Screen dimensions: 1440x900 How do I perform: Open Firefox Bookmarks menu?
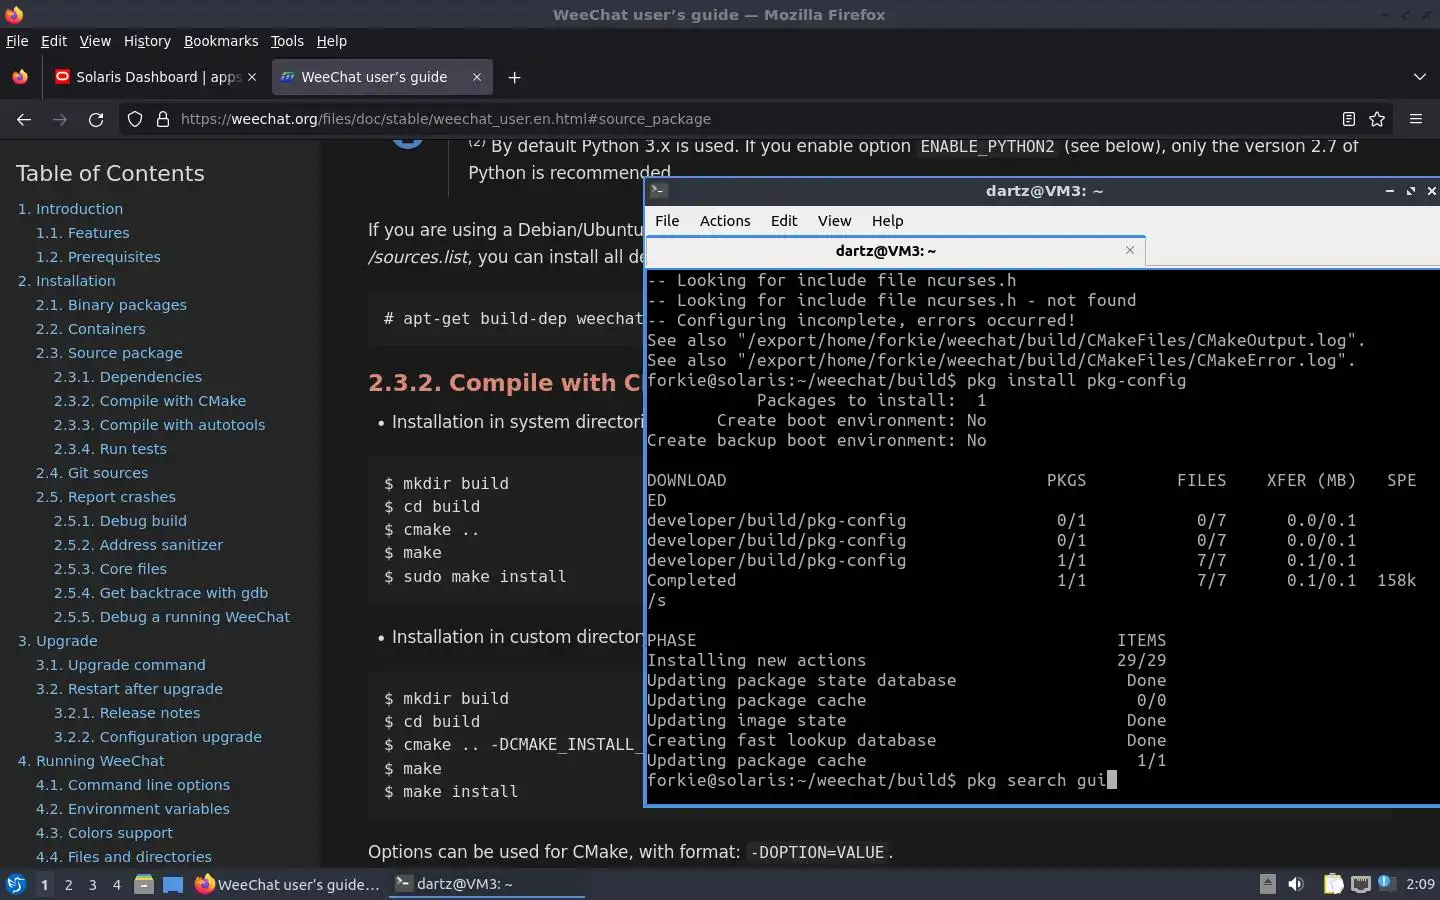click(221, 41)
